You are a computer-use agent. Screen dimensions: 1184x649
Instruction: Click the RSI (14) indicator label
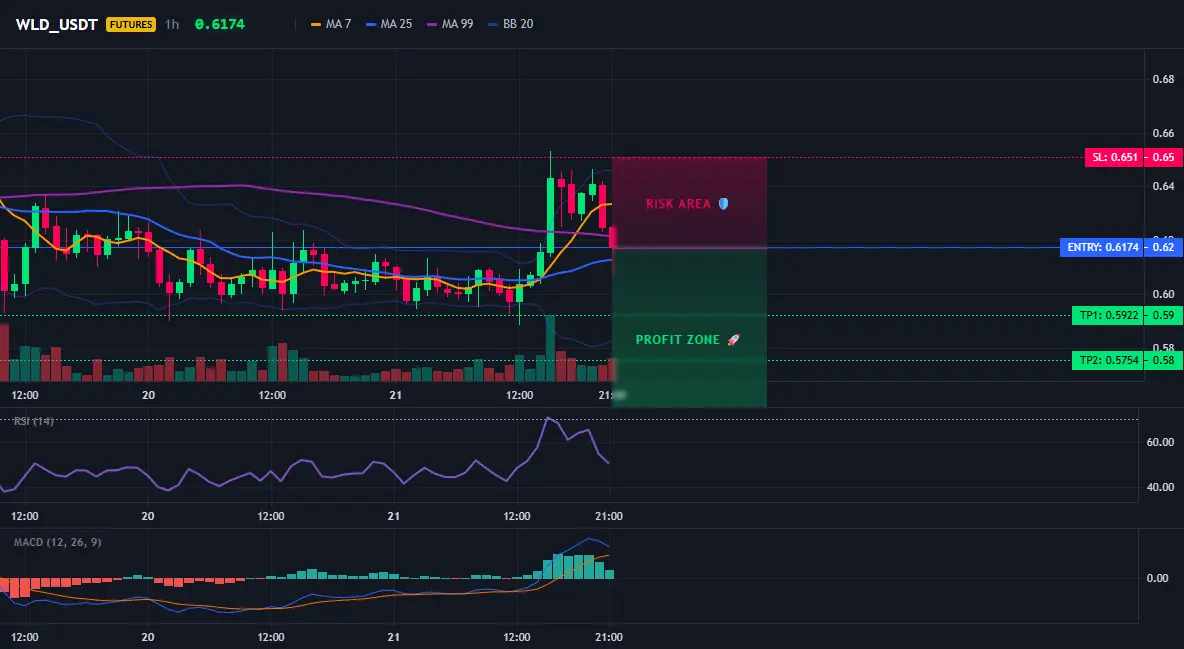33,421
